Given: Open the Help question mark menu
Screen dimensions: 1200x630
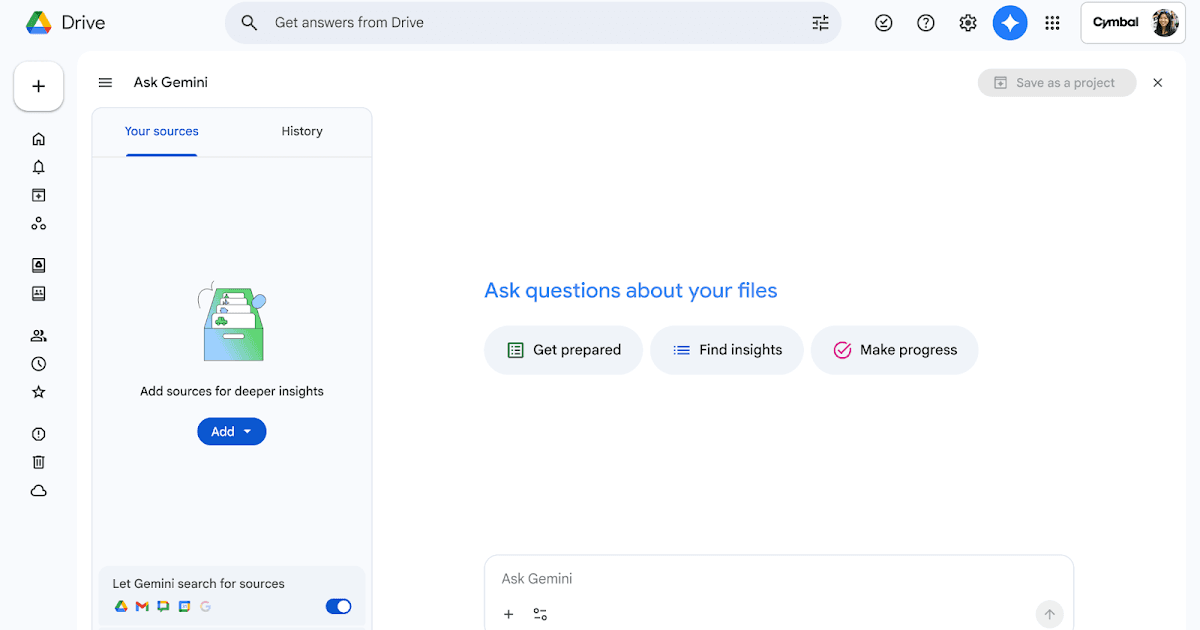Looking at the screenshot, I should (926, 23).
